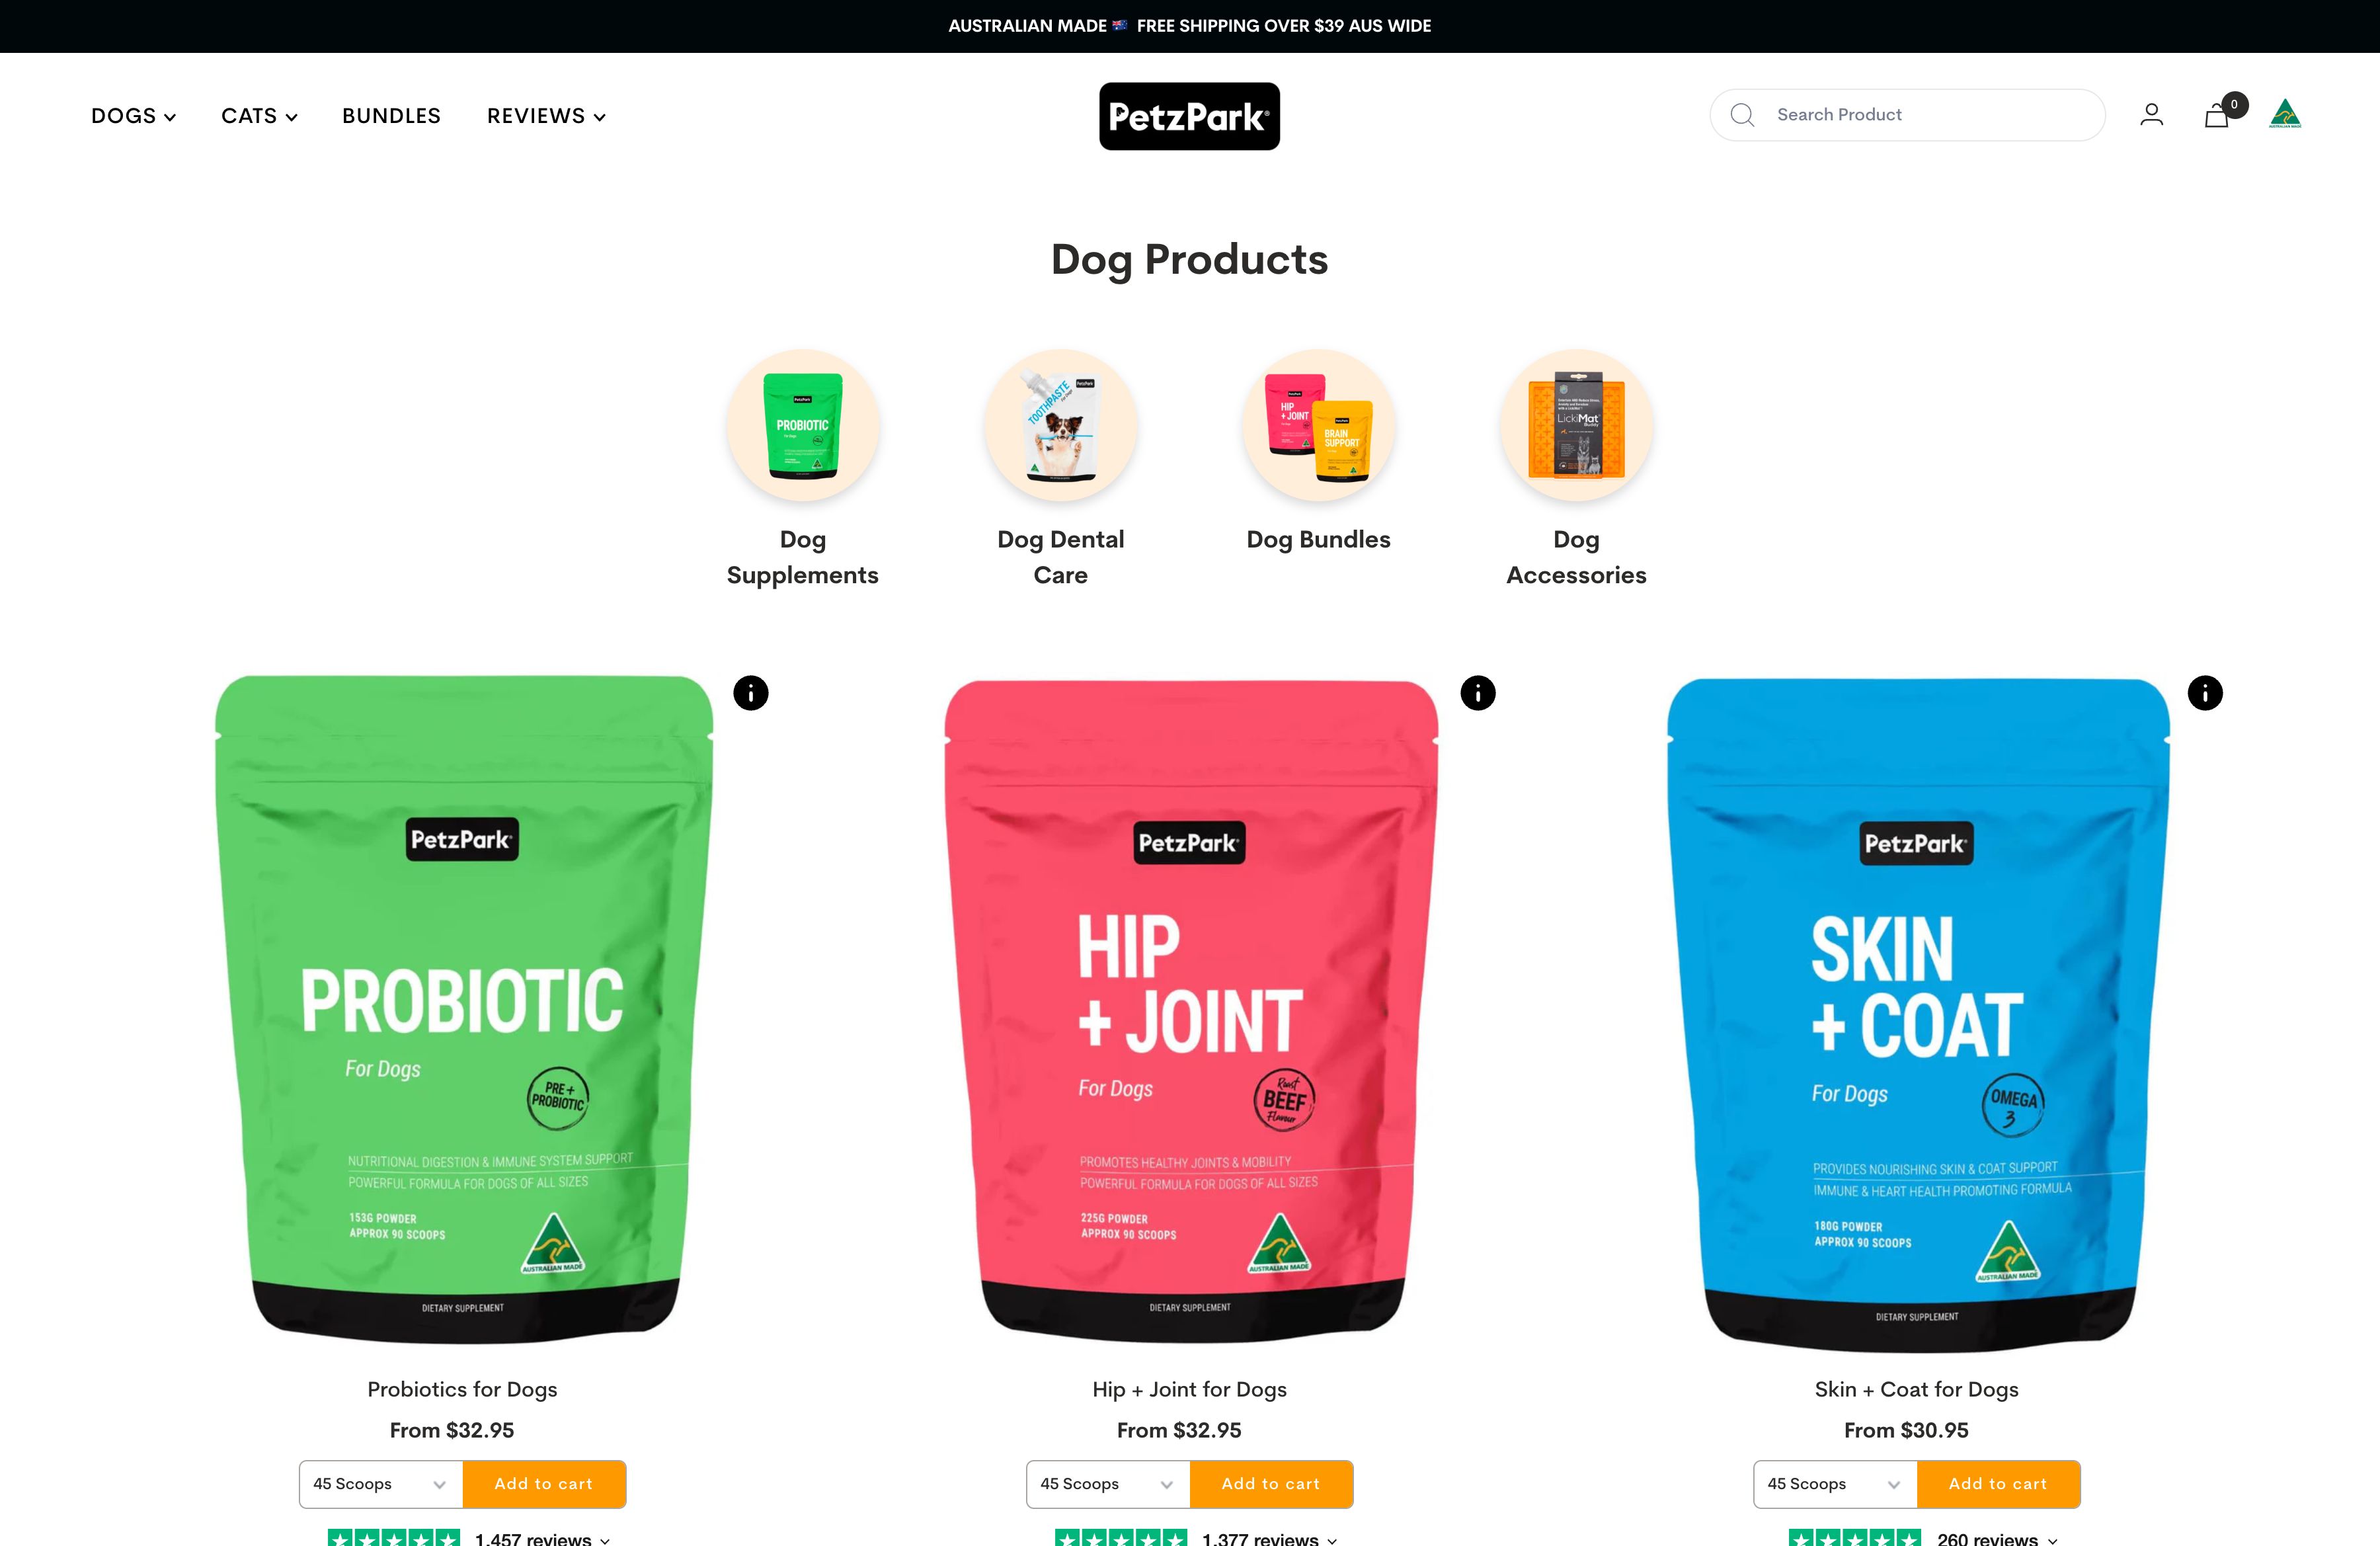This screenshot has height=1546, width=2380.
Task: Add Hip + Joint to cart
Action: [1271, 1484]
